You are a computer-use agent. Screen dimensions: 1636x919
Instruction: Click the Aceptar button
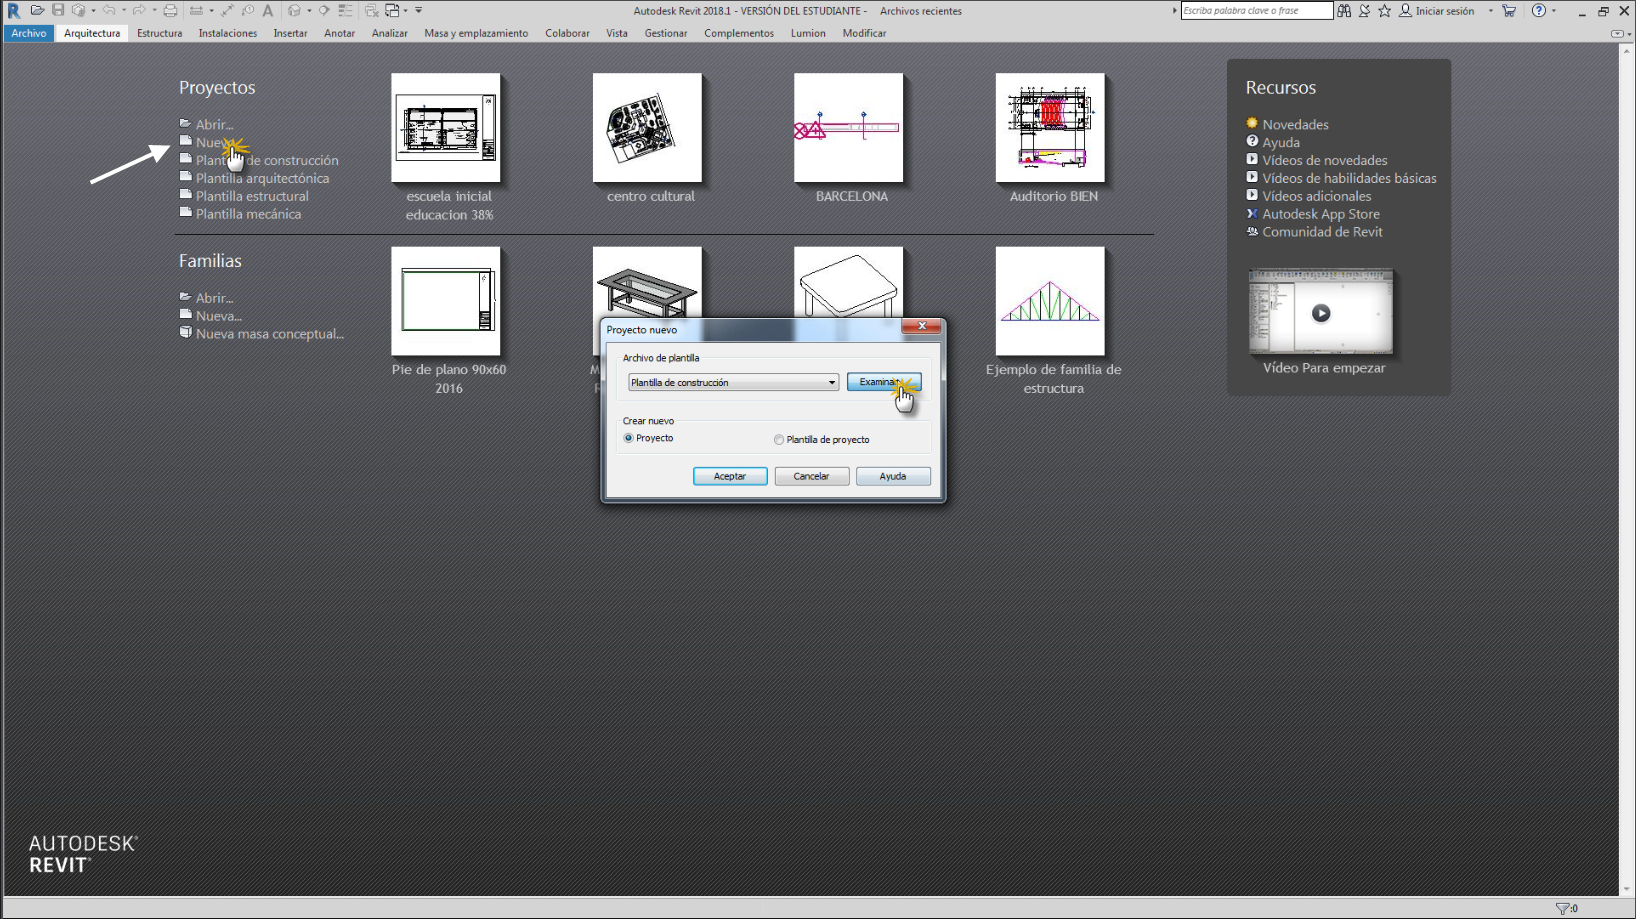click(x=730, y=476)
